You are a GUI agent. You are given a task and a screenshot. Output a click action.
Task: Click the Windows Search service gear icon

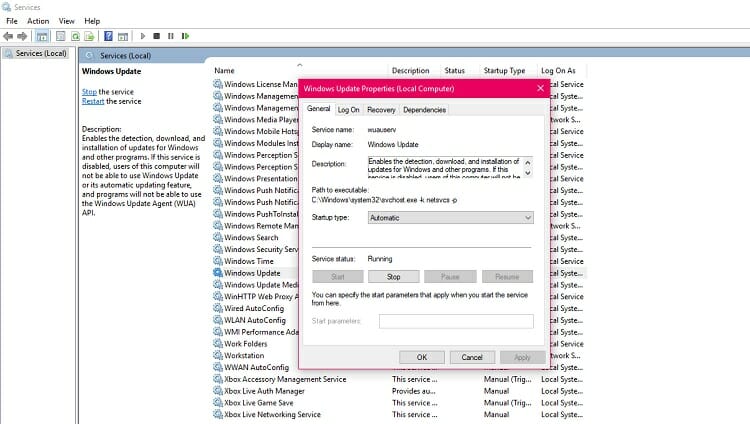218,237
